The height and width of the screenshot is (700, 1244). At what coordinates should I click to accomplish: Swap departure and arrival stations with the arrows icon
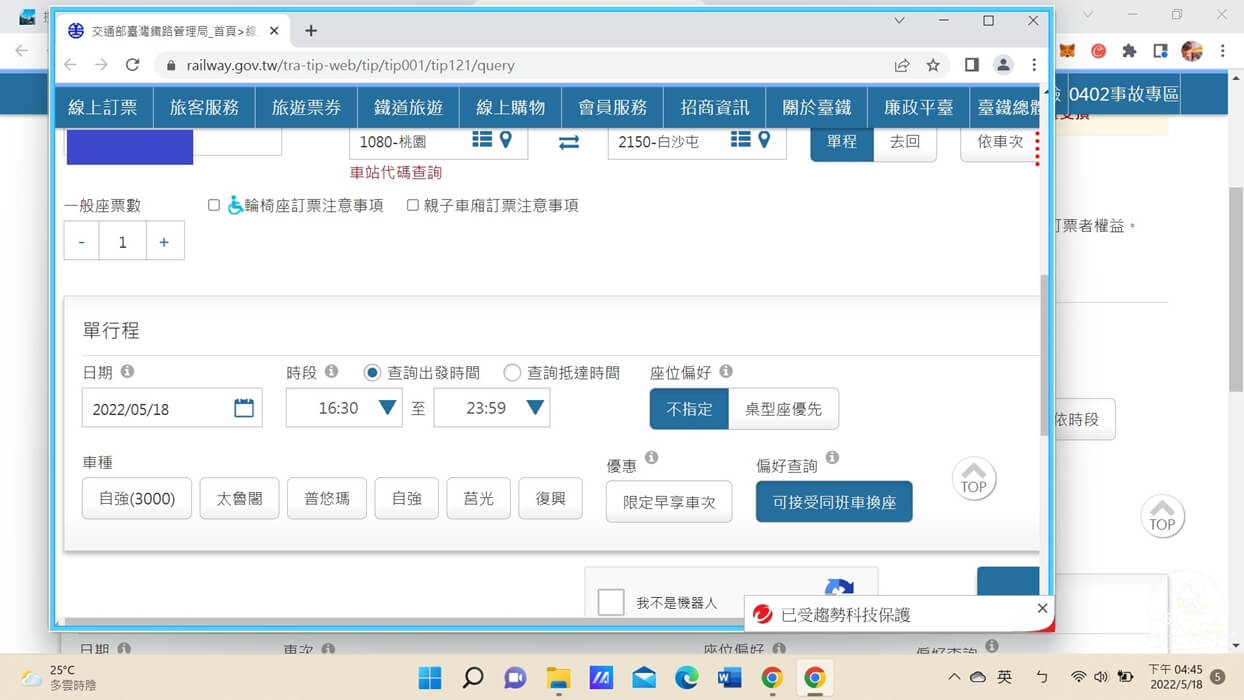click(568, 142)
